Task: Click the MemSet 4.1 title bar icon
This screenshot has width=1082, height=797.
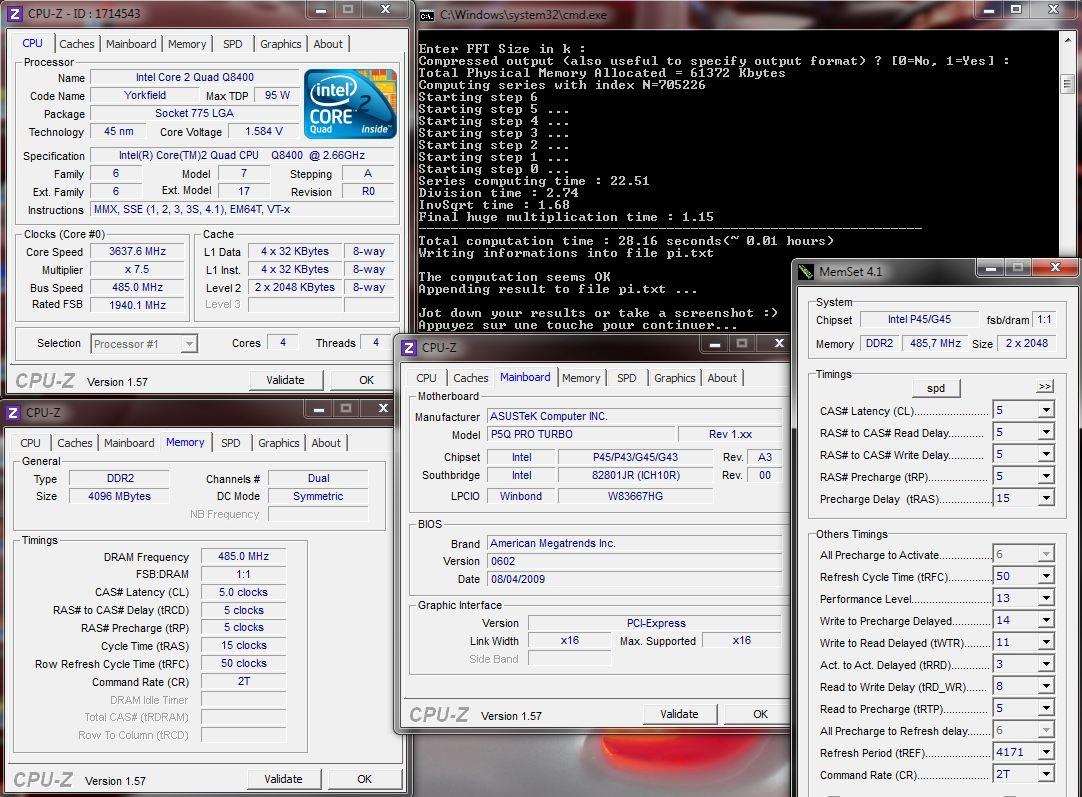Action: click(x=806, y=272)
